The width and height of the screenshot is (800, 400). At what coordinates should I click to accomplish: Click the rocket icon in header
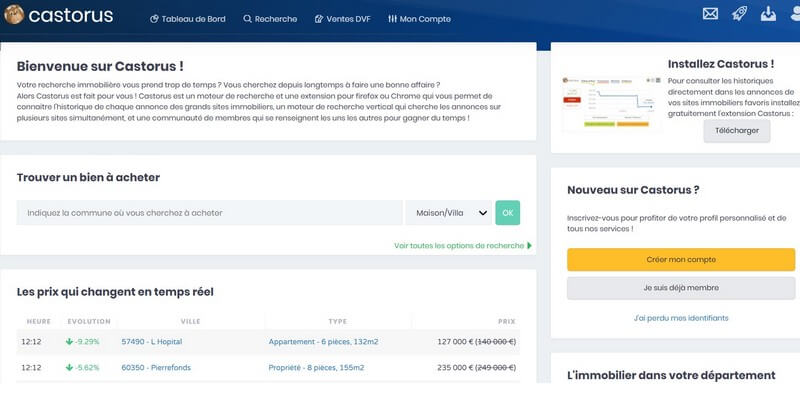click(739, 14)
